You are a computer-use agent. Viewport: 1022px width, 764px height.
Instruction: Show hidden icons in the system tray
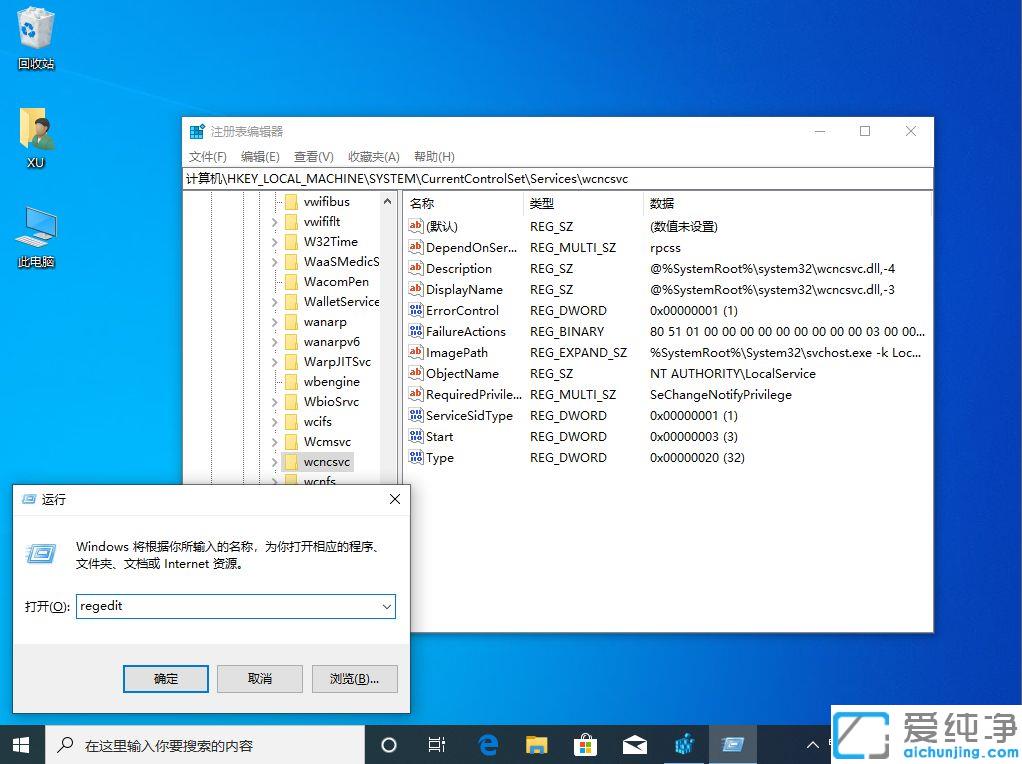pos(812,744)
